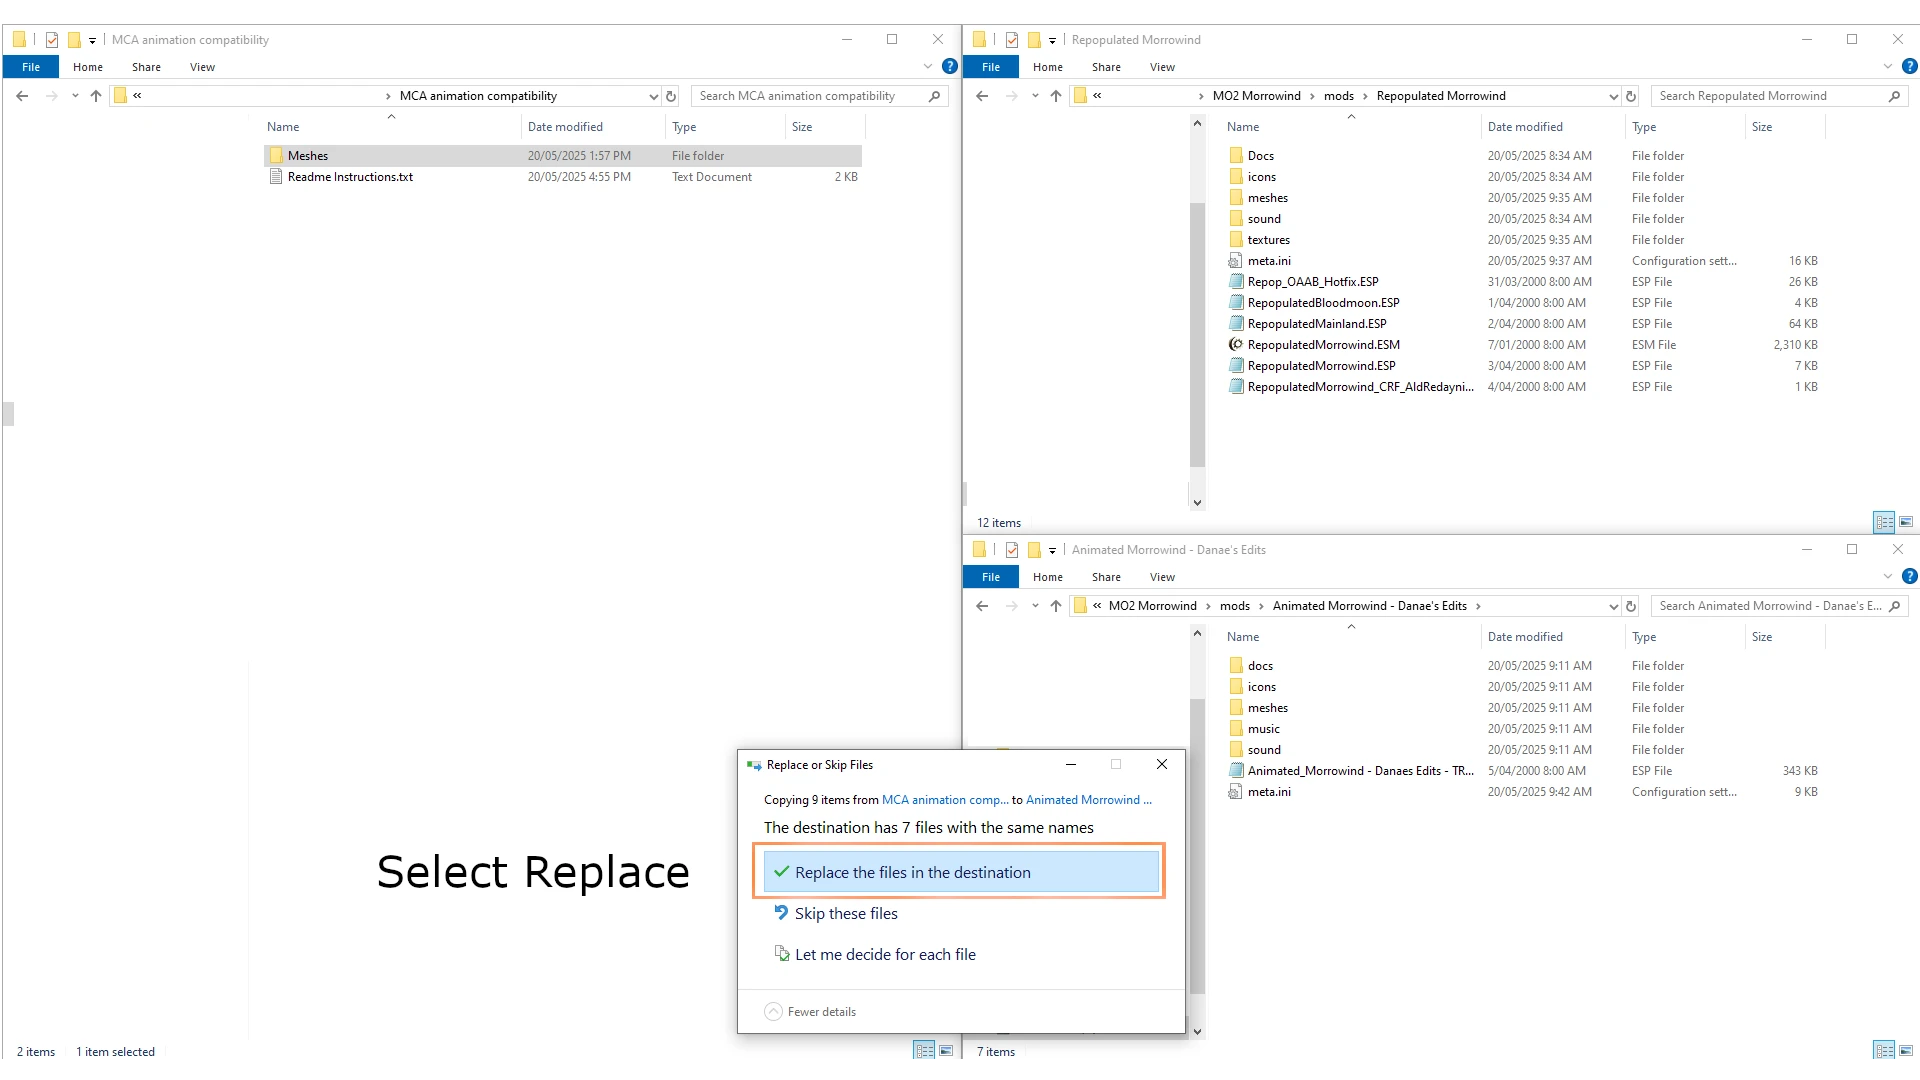The width and height of the screenshot is (1920, 1080).
Task: Click properties quick-access icon in Repopulated Morrowind title bar
Action: (x=1012, y=40)
